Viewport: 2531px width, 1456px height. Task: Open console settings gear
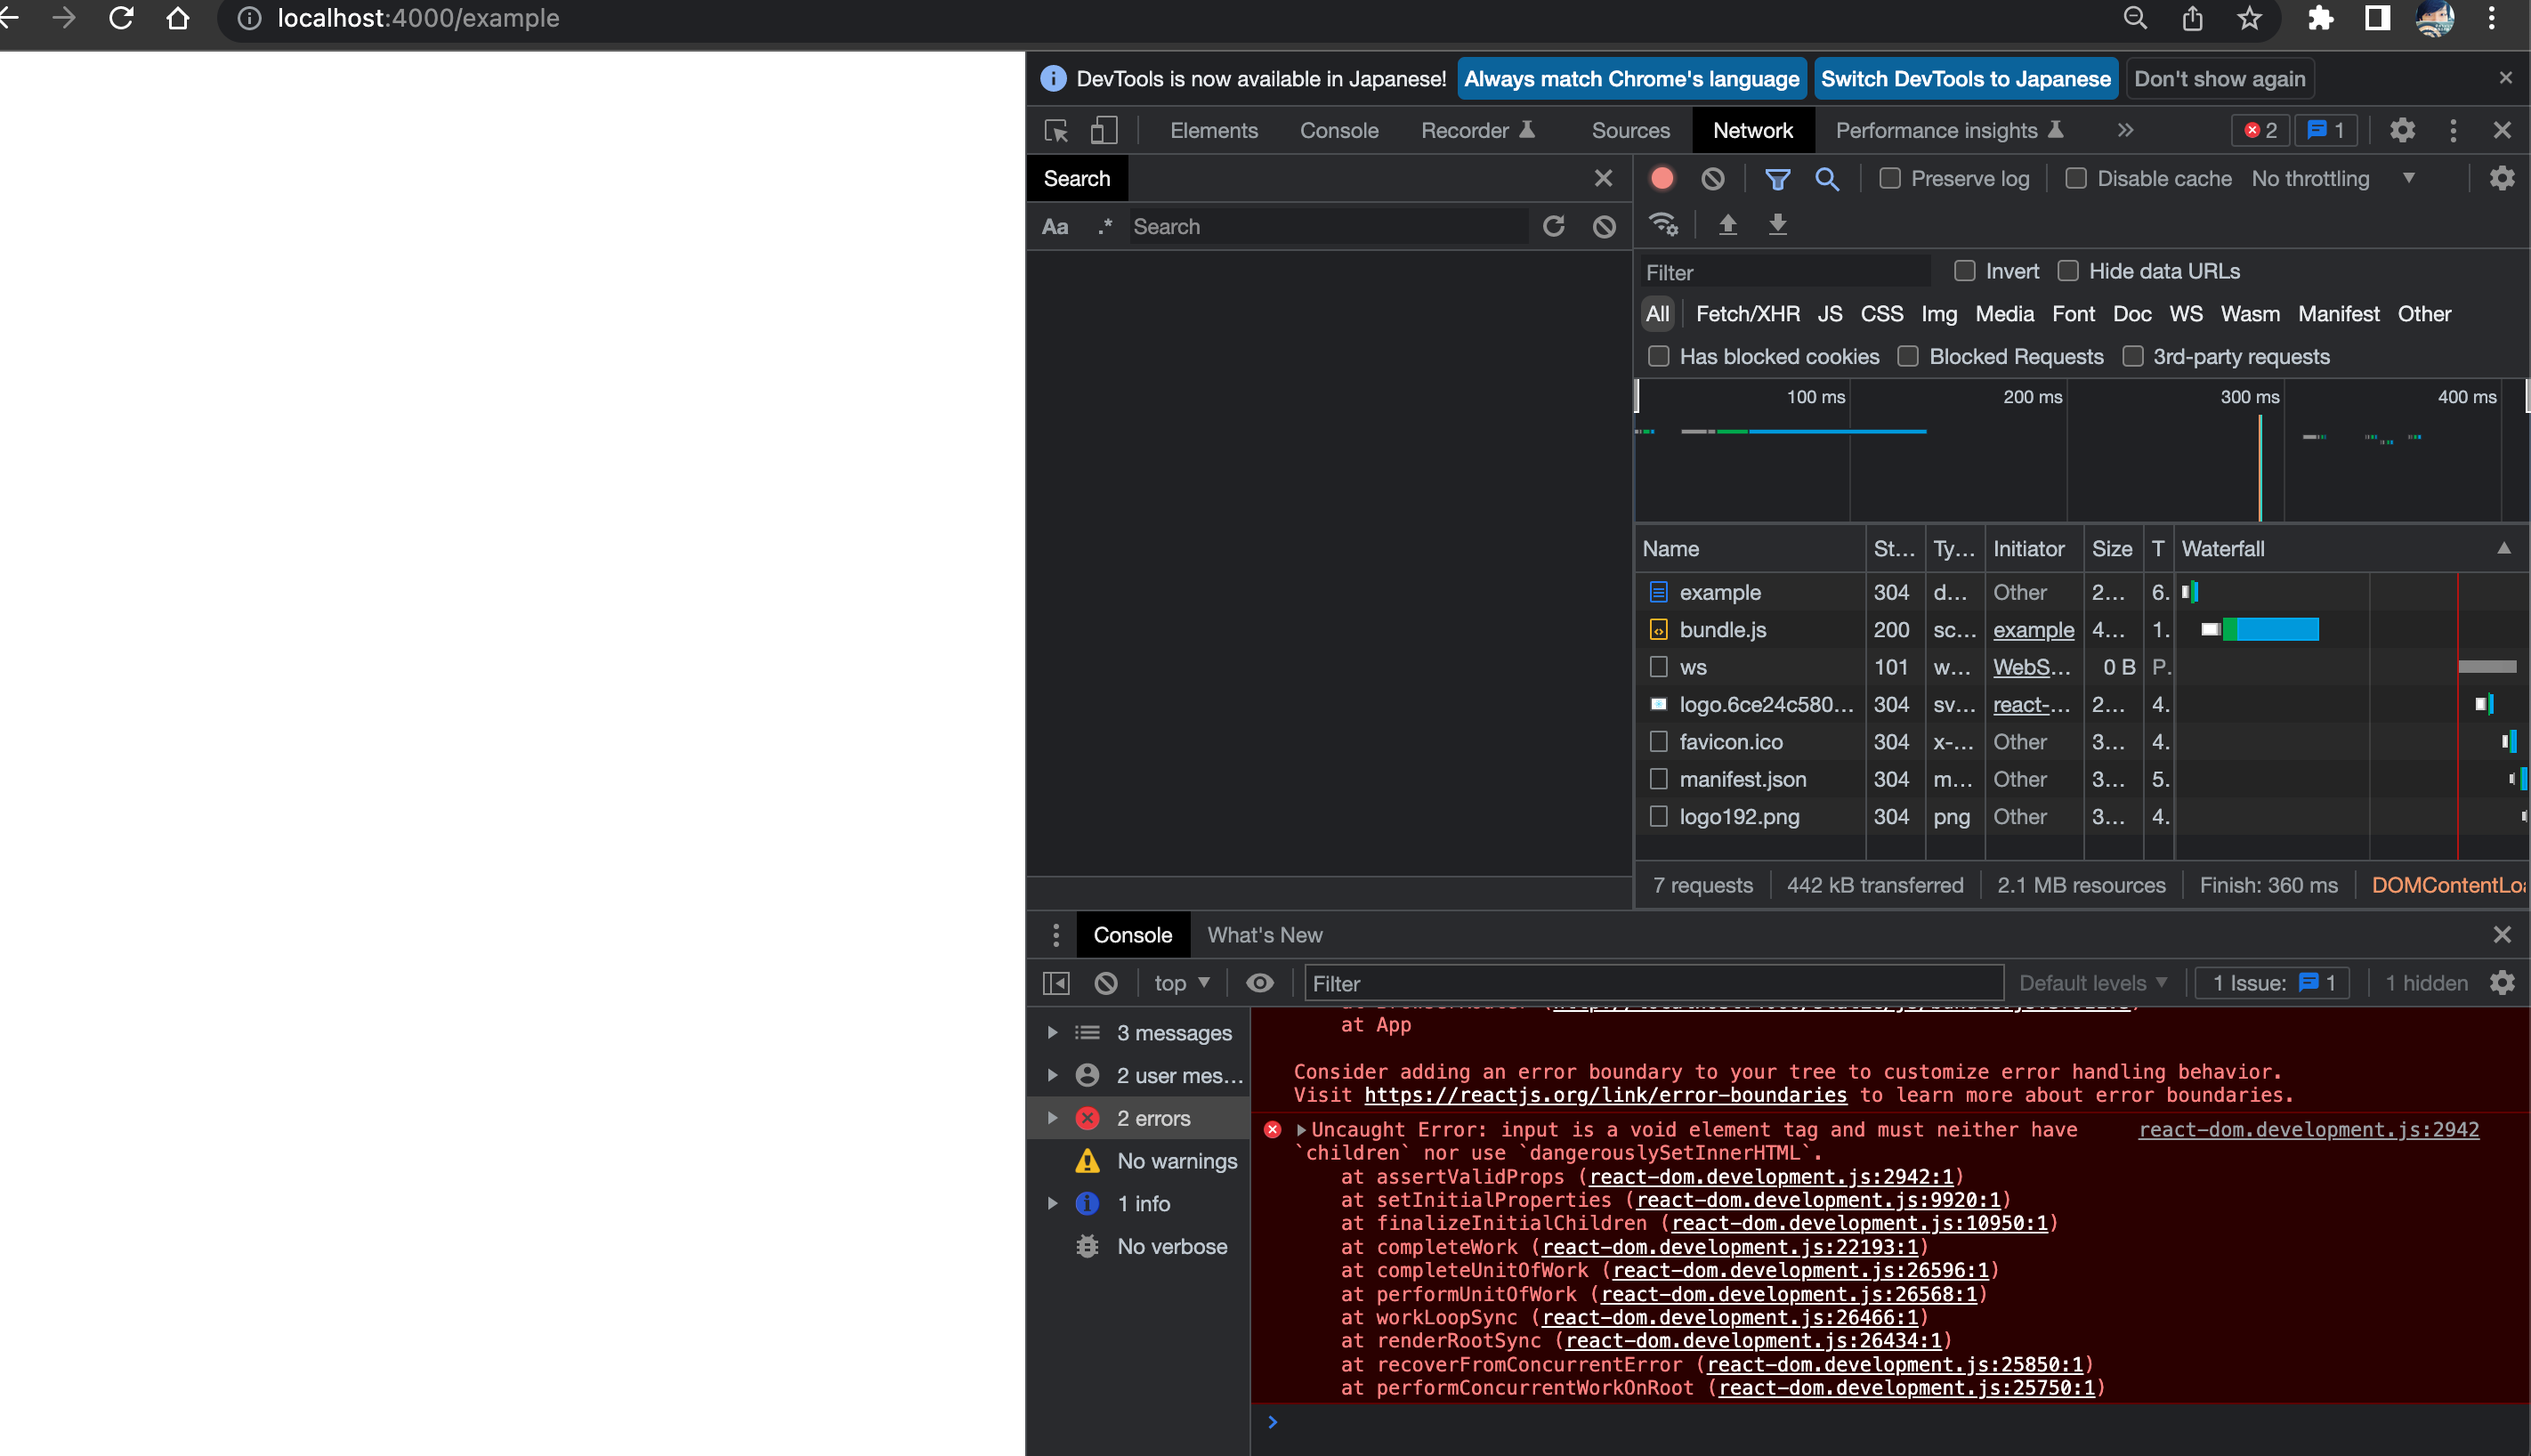coord(2502,983)
